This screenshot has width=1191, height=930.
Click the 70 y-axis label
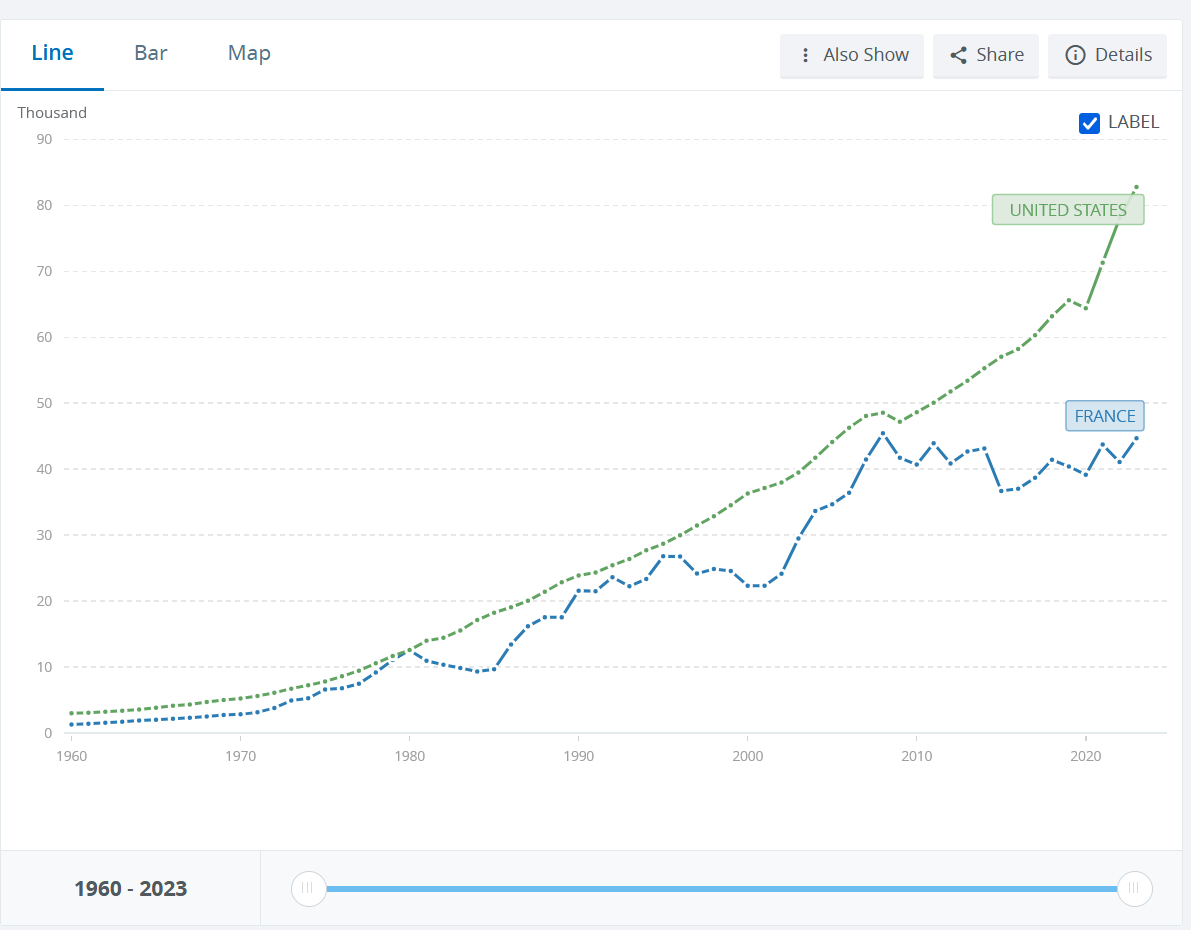point(44,271)
